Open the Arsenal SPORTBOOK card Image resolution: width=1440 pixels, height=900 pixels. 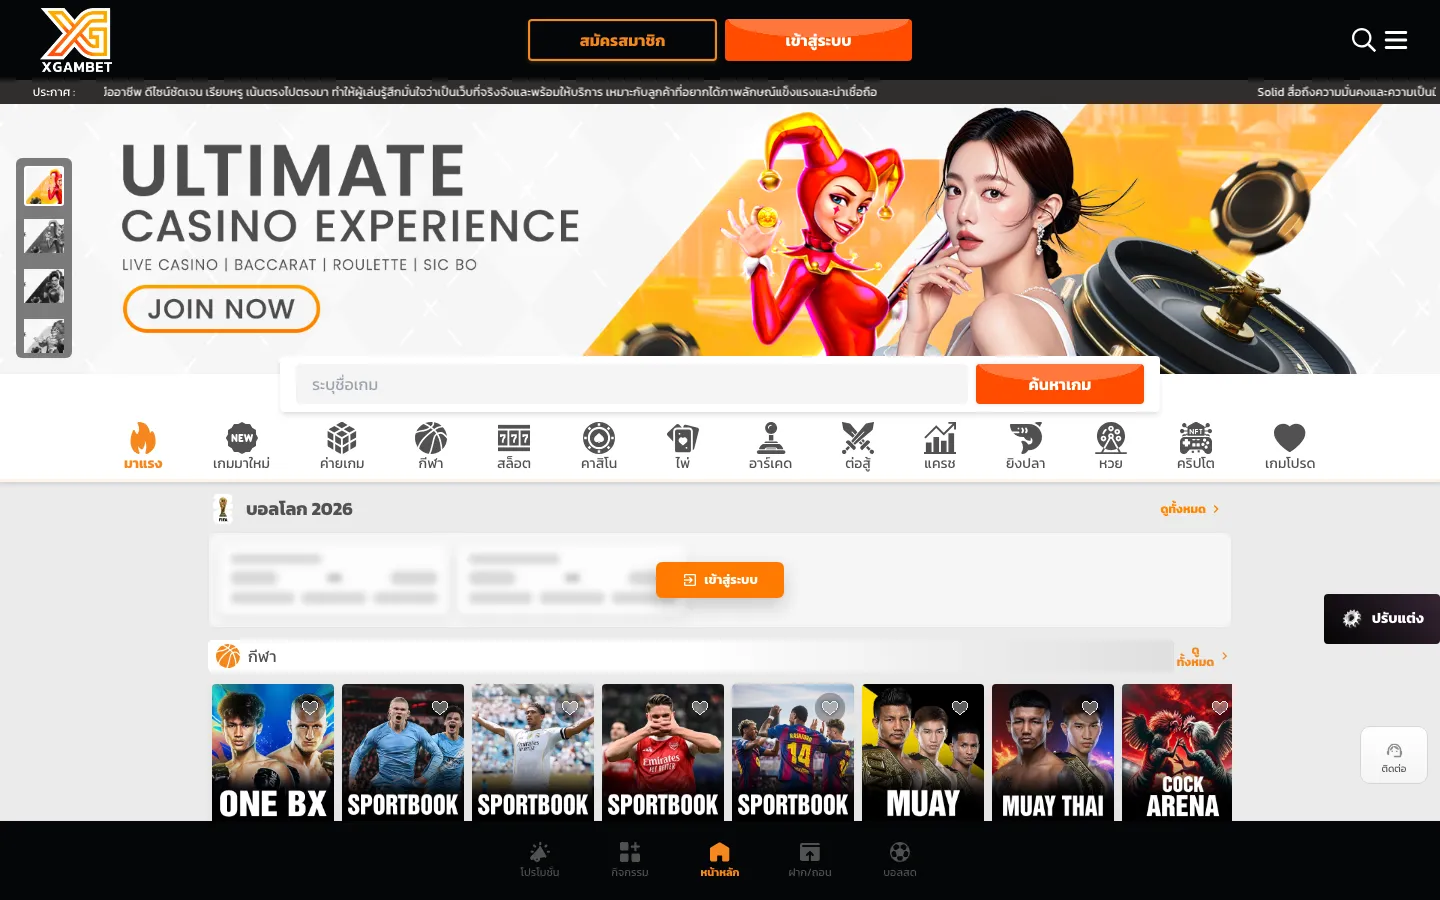[663, 752]
